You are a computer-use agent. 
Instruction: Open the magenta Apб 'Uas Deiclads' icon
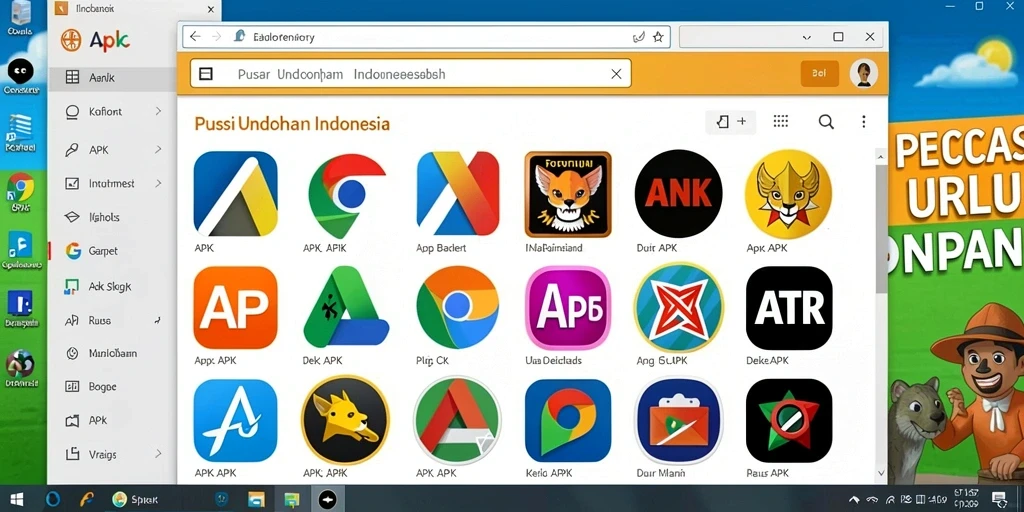coord(568,308)
